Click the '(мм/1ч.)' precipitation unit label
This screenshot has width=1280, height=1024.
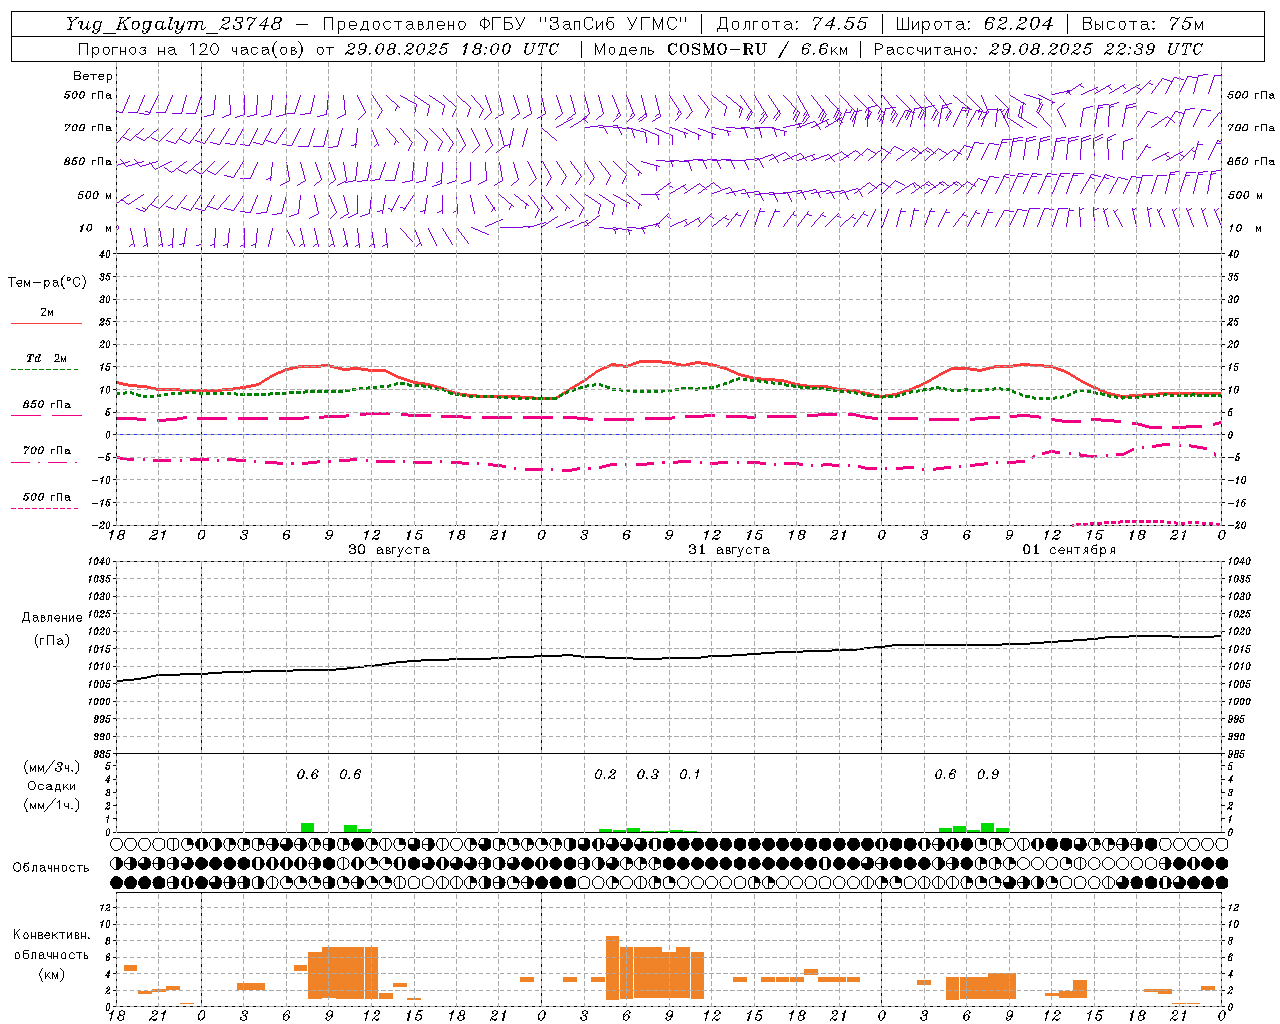point(52,805)
